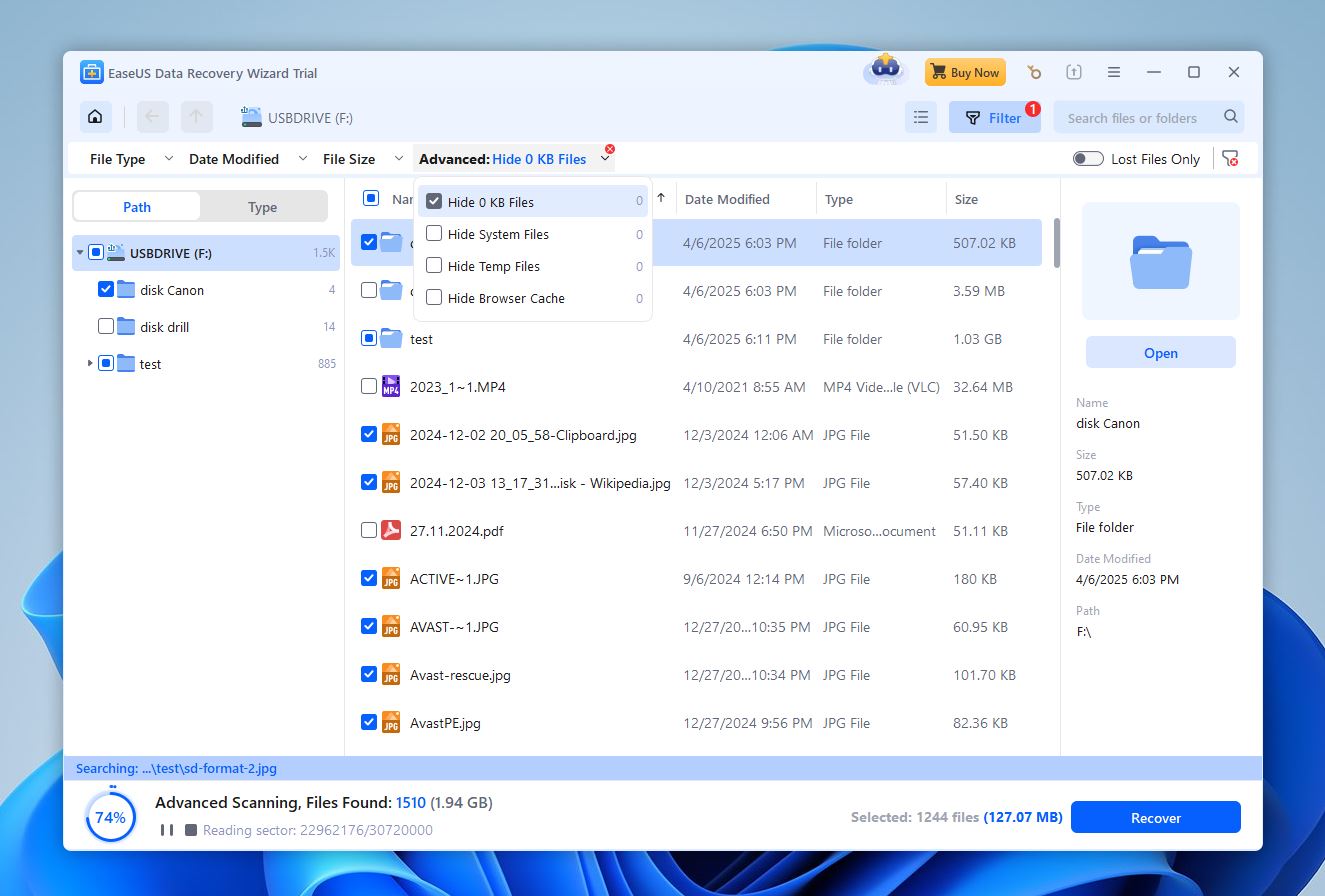Click the search files or folders field
Screen dimensions: 1325x896
(x=1140, y=117)
